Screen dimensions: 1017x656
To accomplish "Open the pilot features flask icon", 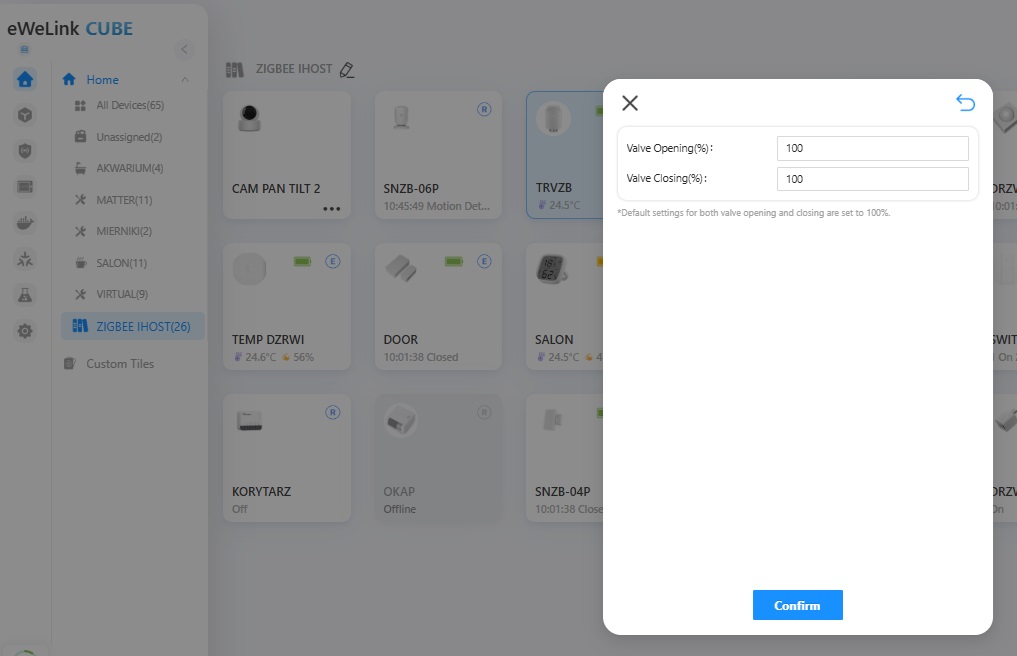I will click(25, 295).
